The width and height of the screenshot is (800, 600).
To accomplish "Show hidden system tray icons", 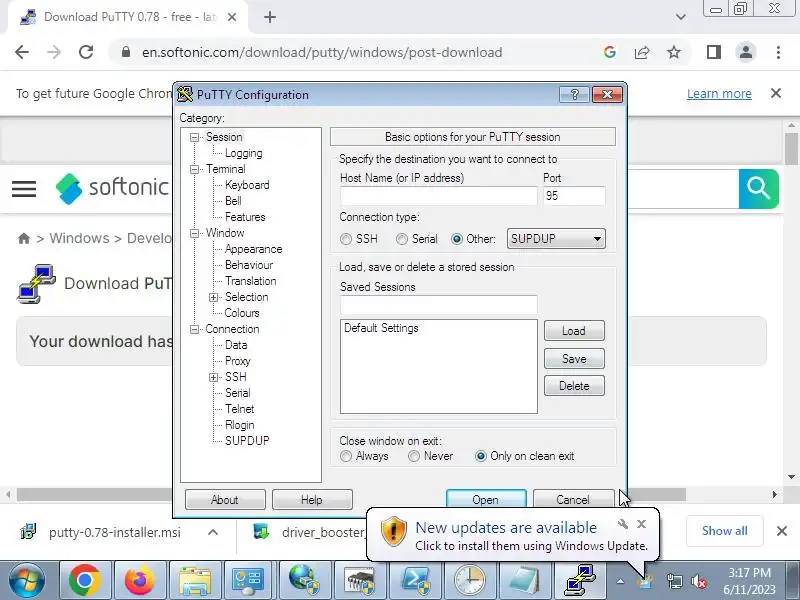I will click(x=620, y=581).
